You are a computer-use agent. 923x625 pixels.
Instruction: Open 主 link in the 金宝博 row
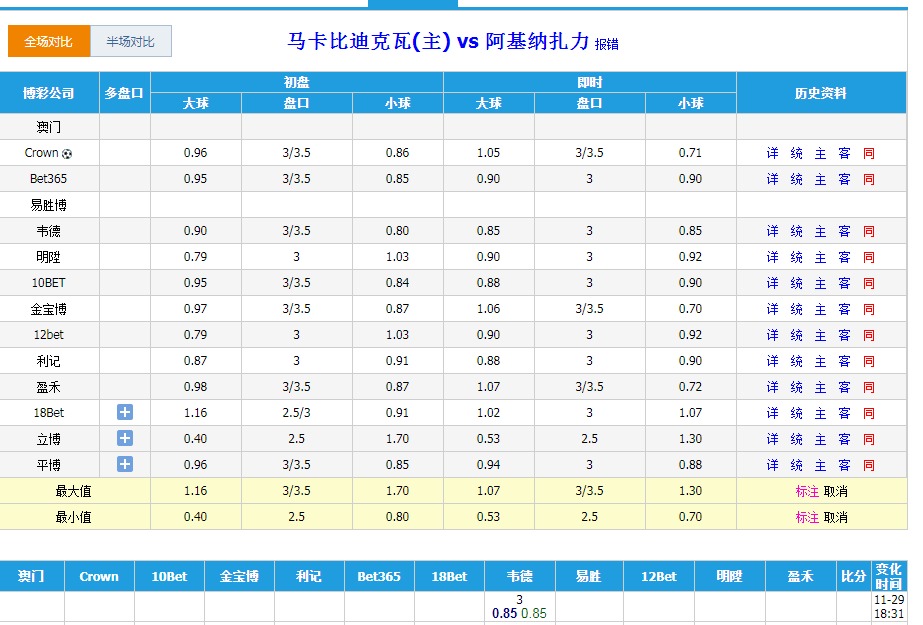click(821, 308)
